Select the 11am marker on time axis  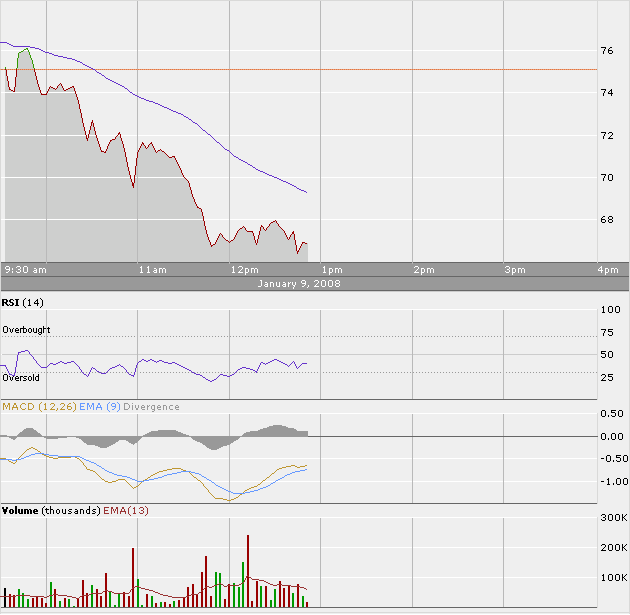152,269
